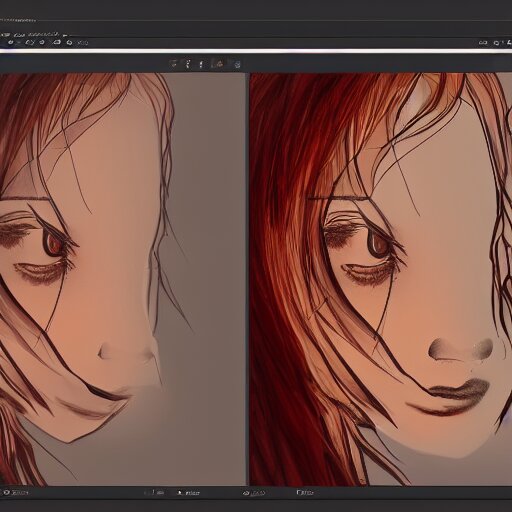Viewport: 512px width, 512px height.
Task: Click the diamond-shaped icon in top-left toolbar
Action: click(x=30, y=42)
